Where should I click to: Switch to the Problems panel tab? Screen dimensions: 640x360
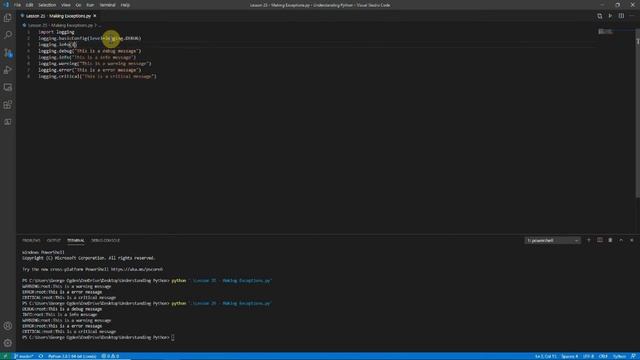point(31,240)
